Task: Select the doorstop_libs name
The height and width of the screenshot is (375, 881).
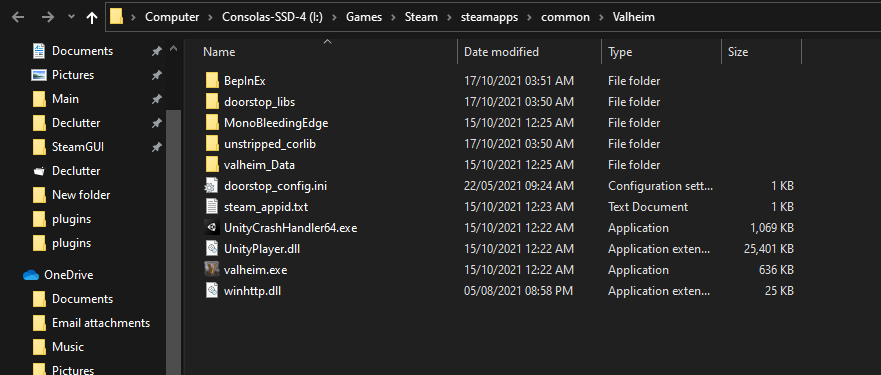Action: tap(259, 102)
